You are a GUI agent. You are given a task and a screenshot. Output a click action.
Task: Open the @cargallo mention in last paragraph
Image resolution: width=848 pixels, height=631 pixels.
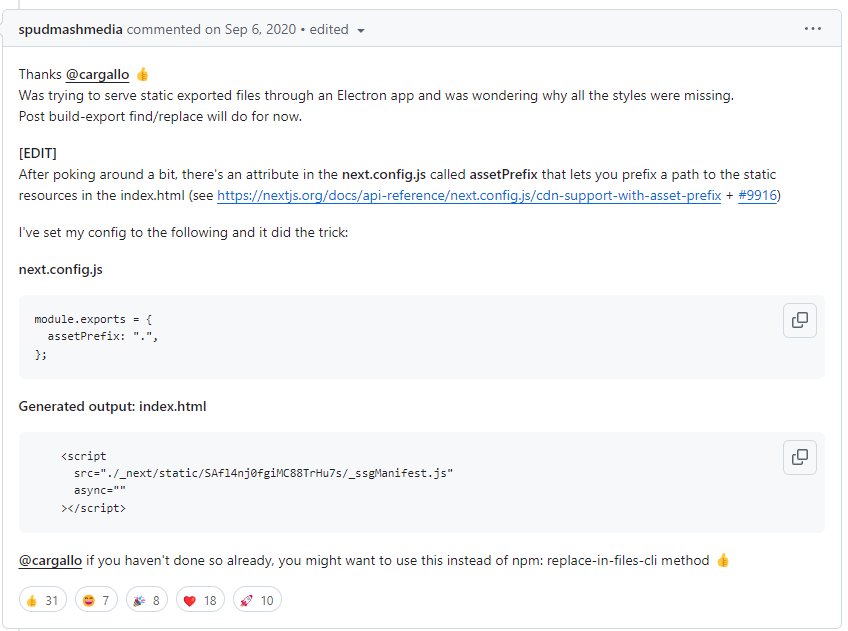tap(50, 560)
